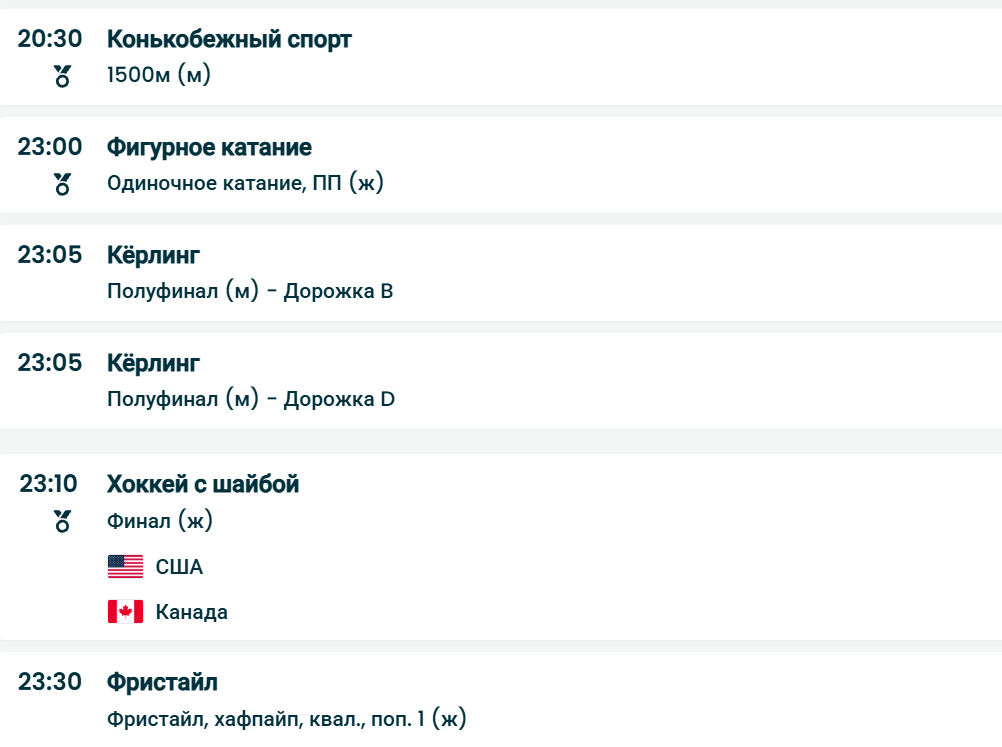Click the Канада team name
The height and width of the screenshot is (747, 1002).
[x=191, y=611]
